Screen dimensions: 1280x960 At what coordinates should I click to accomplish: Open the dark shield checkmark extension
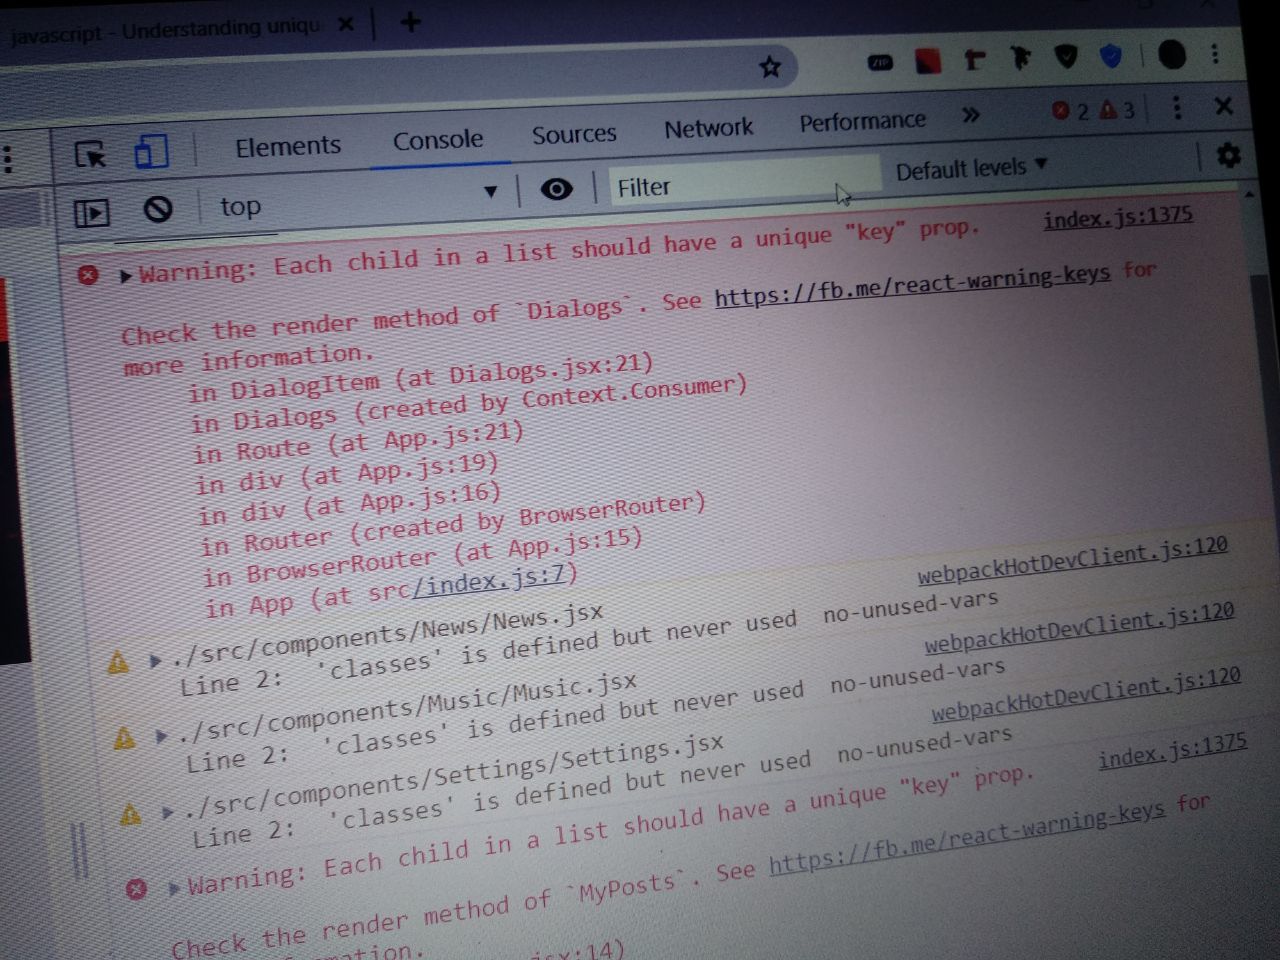[1066, 57]
